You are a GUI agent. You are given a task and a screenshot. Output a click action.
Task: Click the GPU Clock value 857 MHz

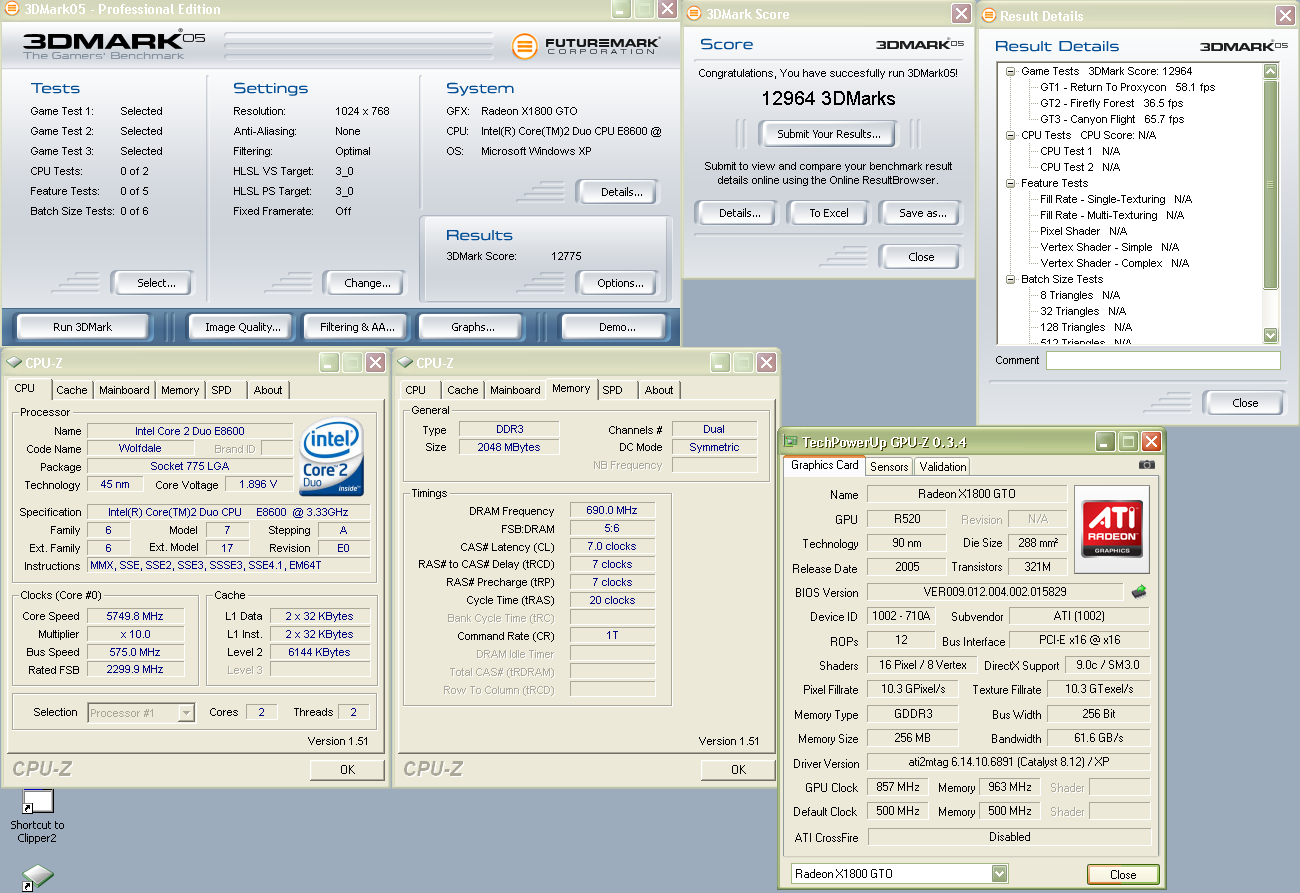[x=897, y=787]
